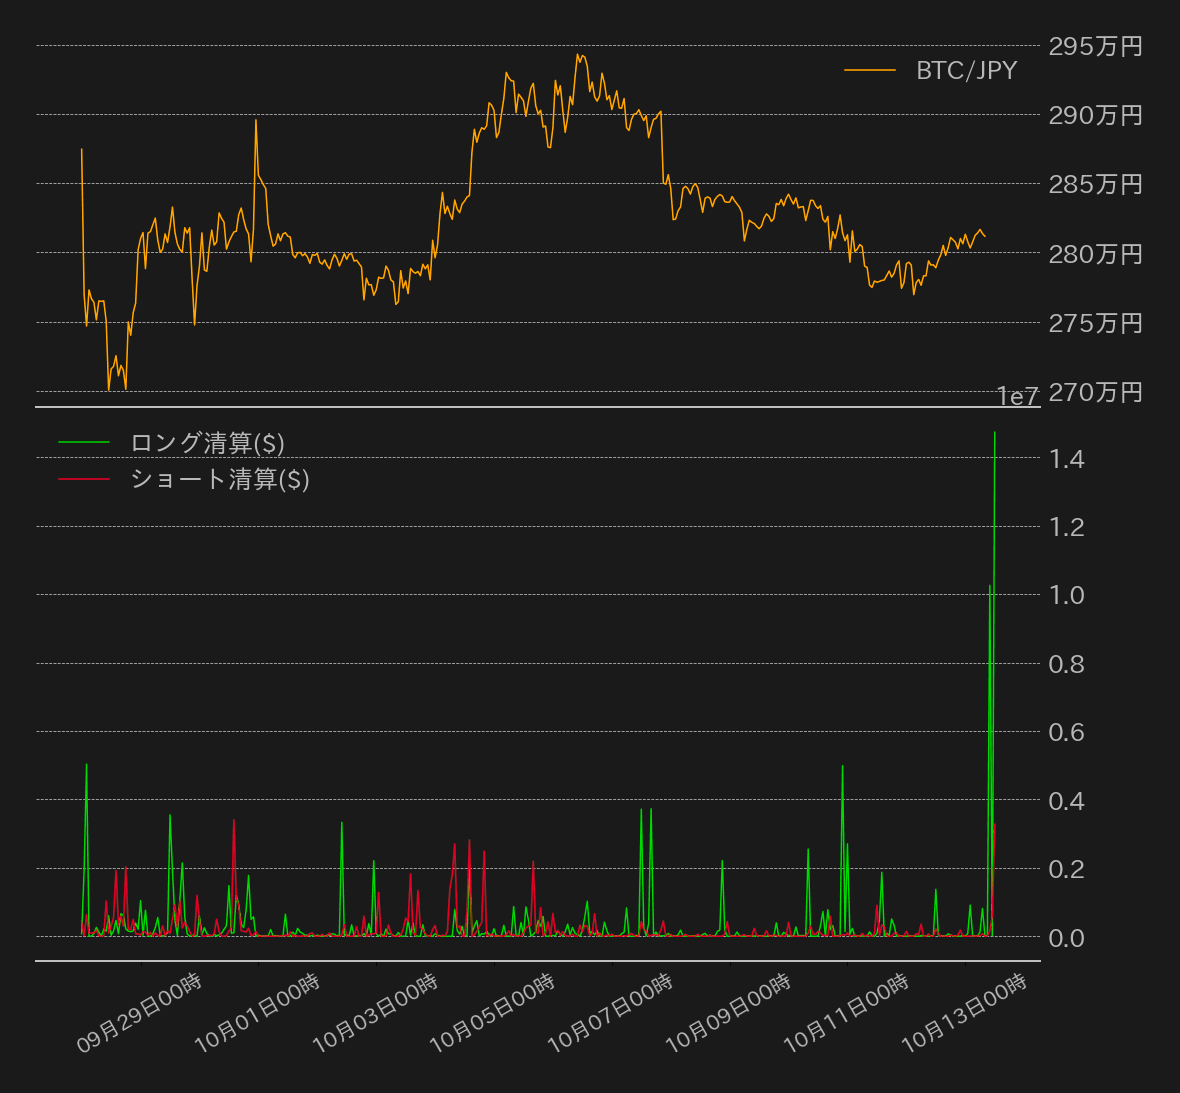Click the 0.6 liquidation axis tick
1180x1093 pixels.
point(1066,732)
